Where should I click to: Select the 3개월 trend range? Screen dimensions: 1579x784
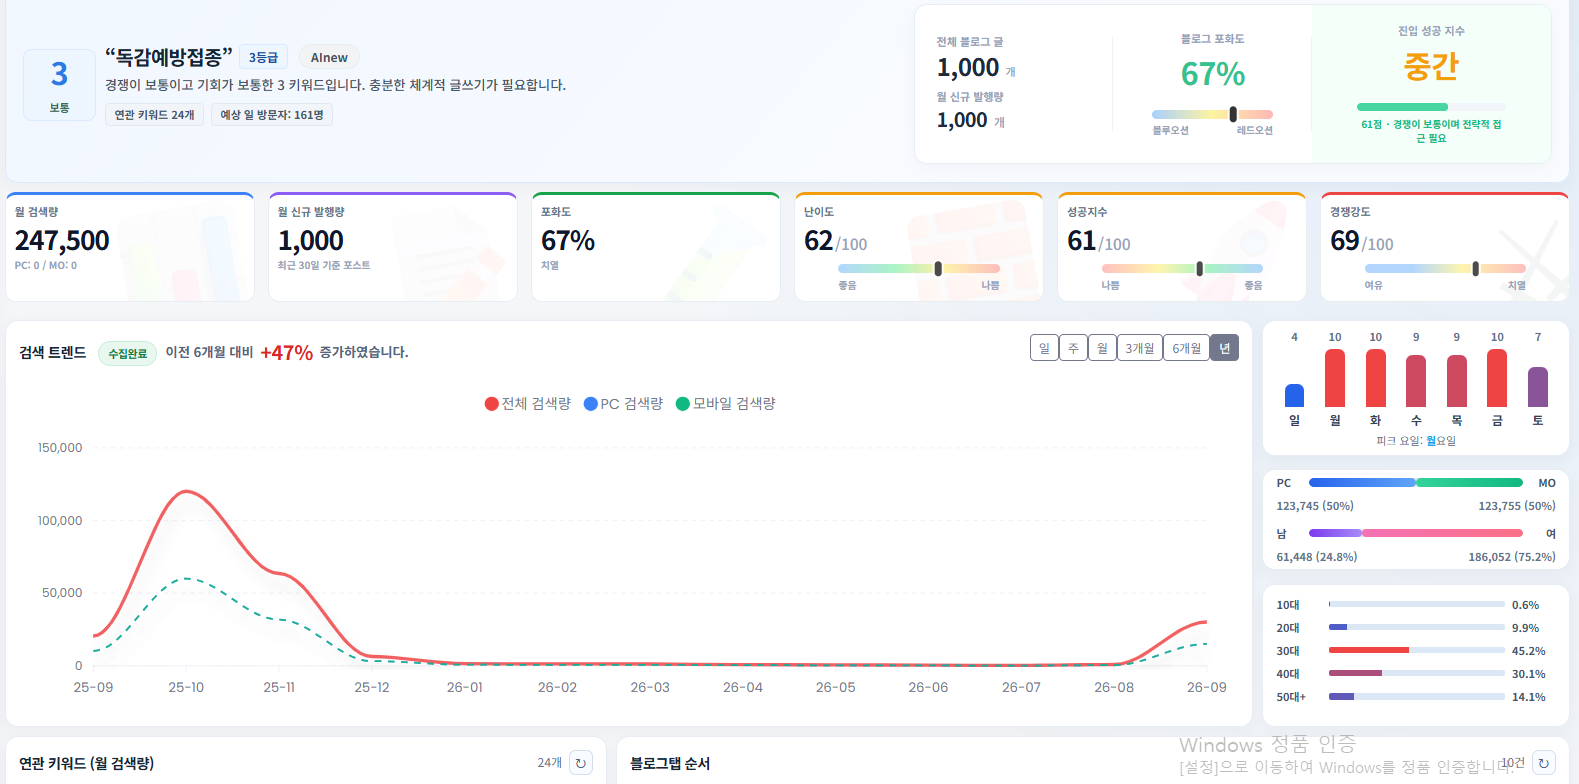click(1140, 348)
